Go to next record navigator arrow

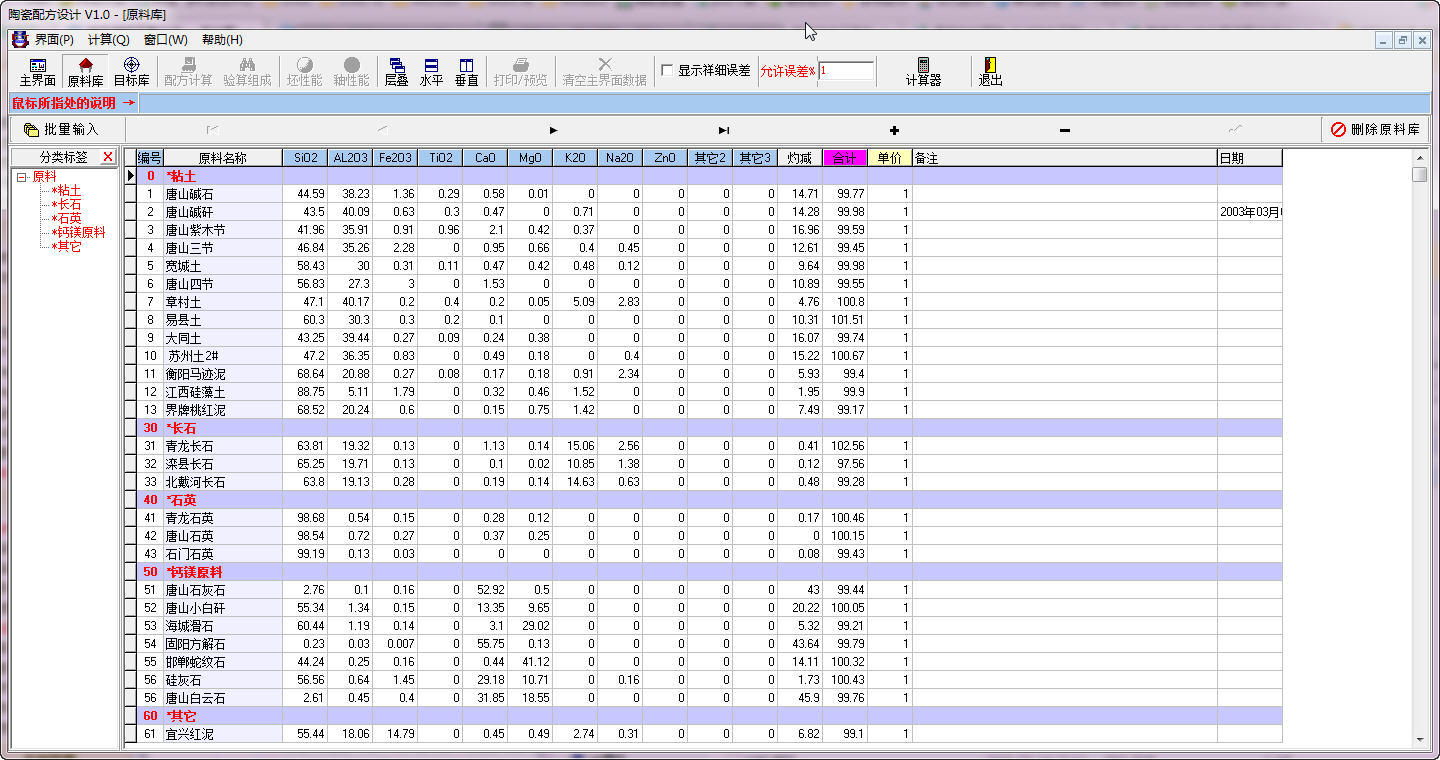(x=553, y=130)
